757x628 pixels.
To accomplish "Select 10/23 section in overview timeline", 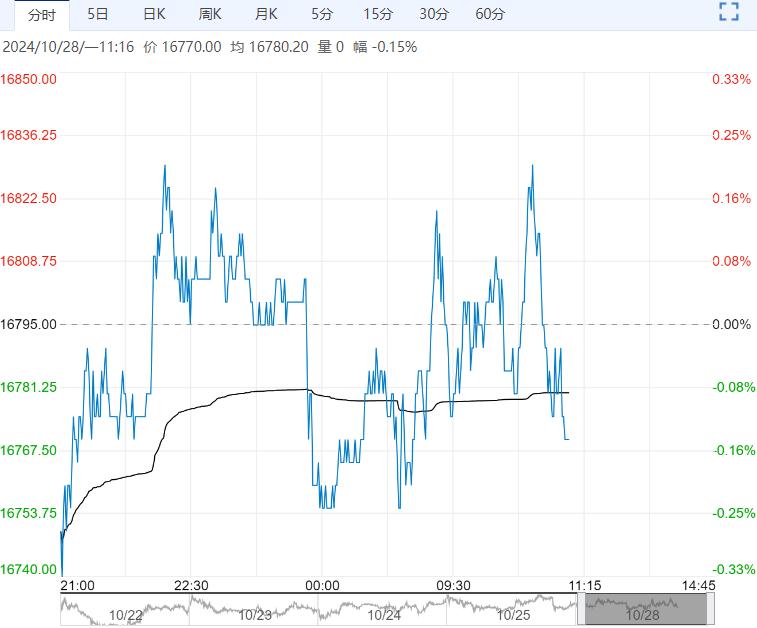I will point(256,615).
